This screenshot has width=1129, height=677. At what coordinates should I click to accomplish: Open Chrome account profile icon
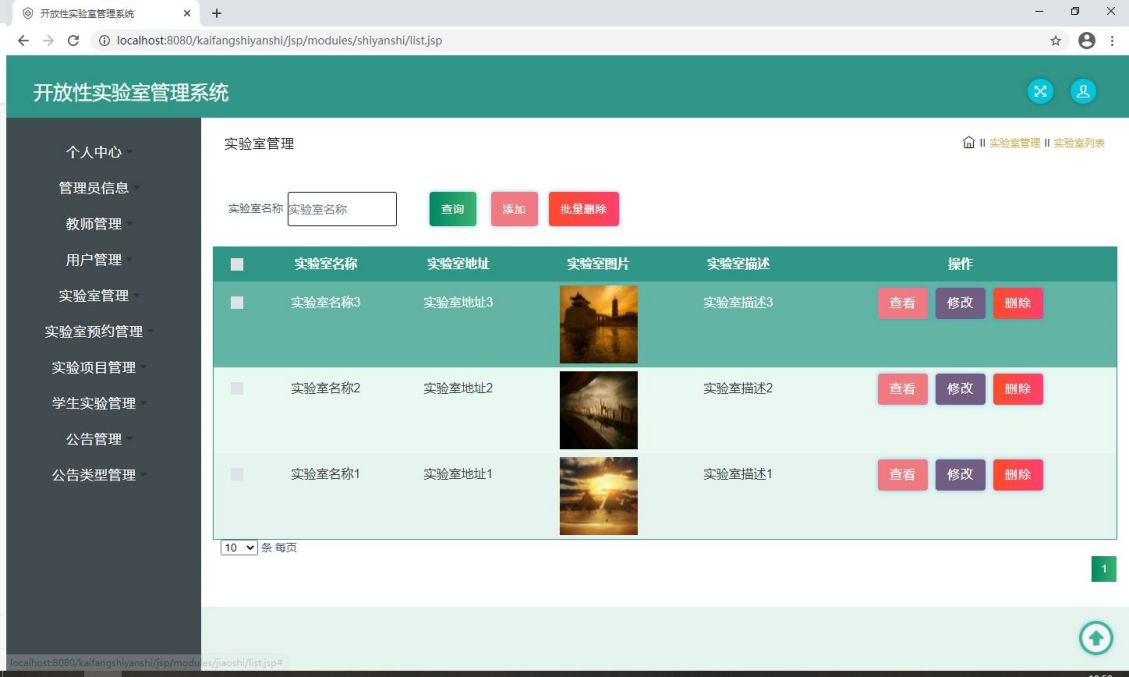point(1086,41)
